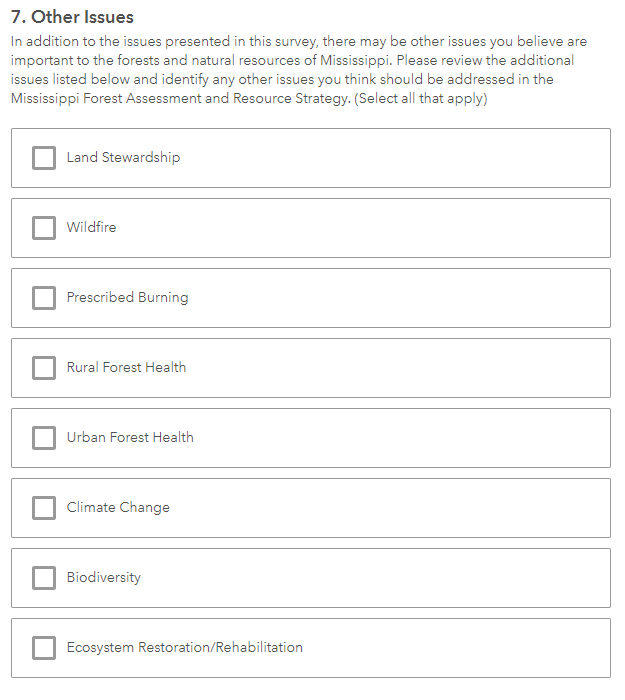Click the '(Select all that apply)' text
Image resolution: width=625 pixels, height=700 pixels.
(x=421, y=98)
